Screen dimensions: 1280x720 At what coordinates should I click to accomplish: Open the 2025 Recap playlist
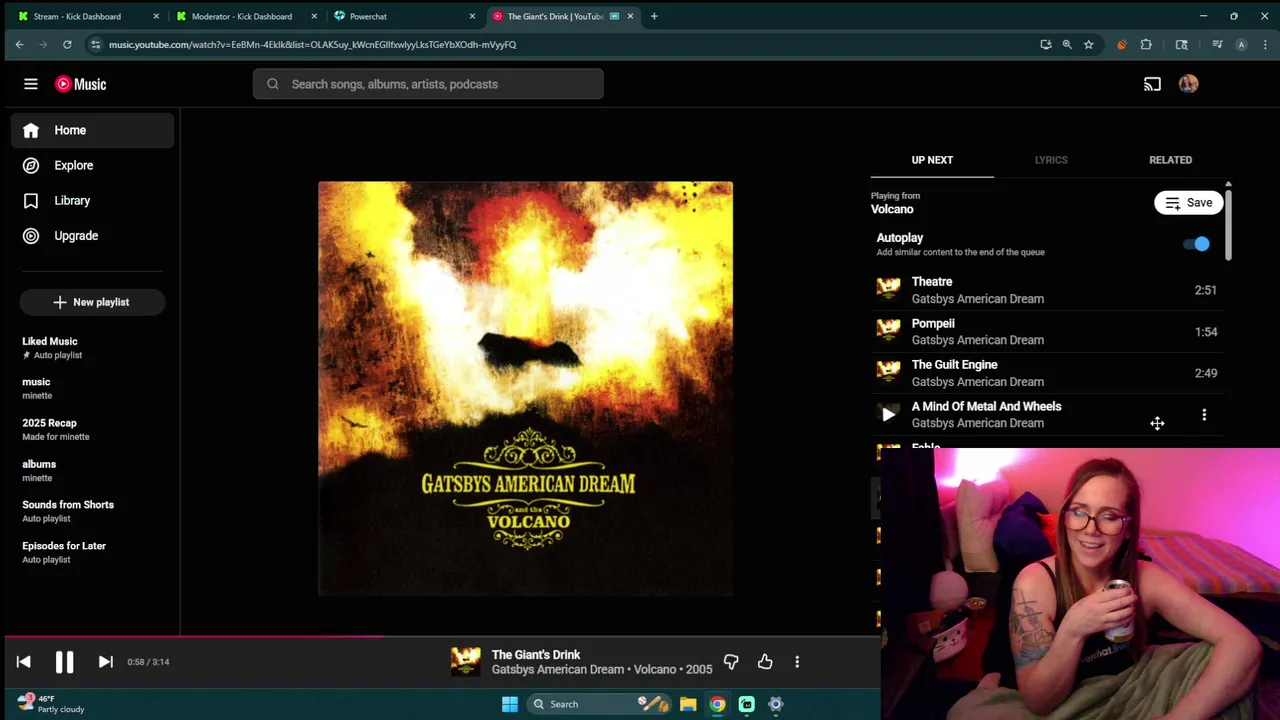[x=92, y=429]
